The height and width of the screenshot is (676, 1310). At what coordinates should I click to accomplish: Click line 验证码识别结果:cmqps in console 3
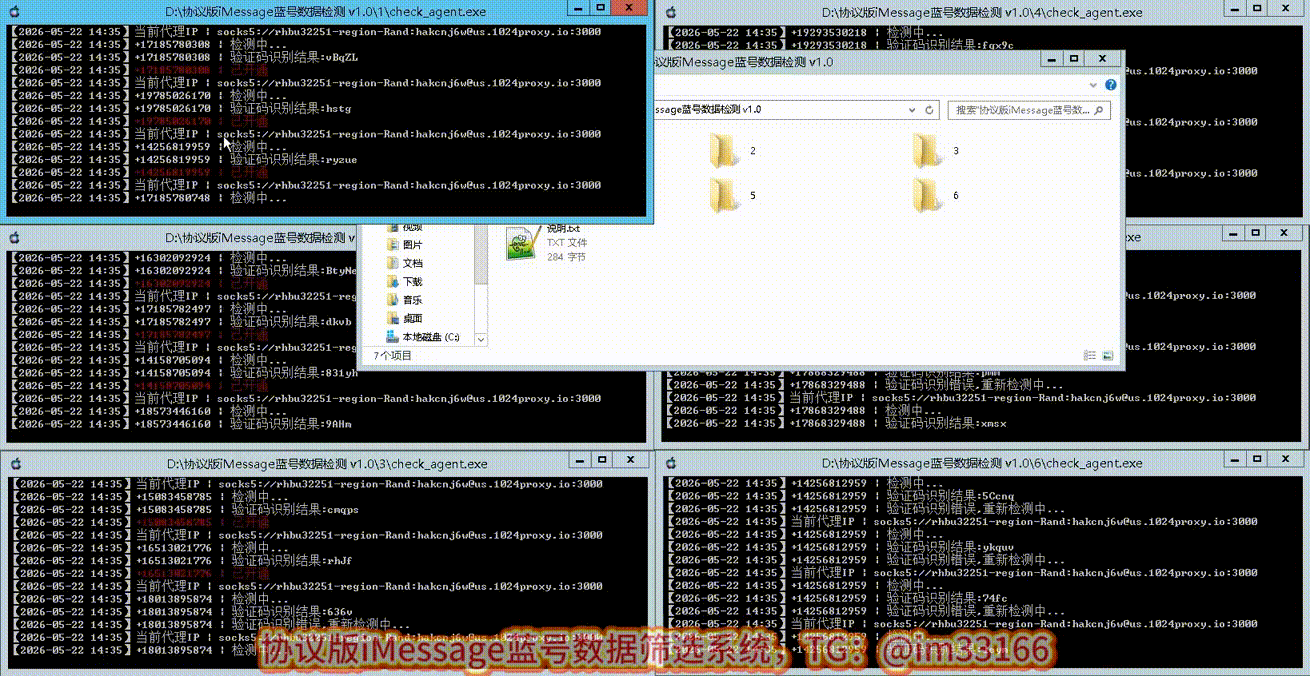coord(183,509)
